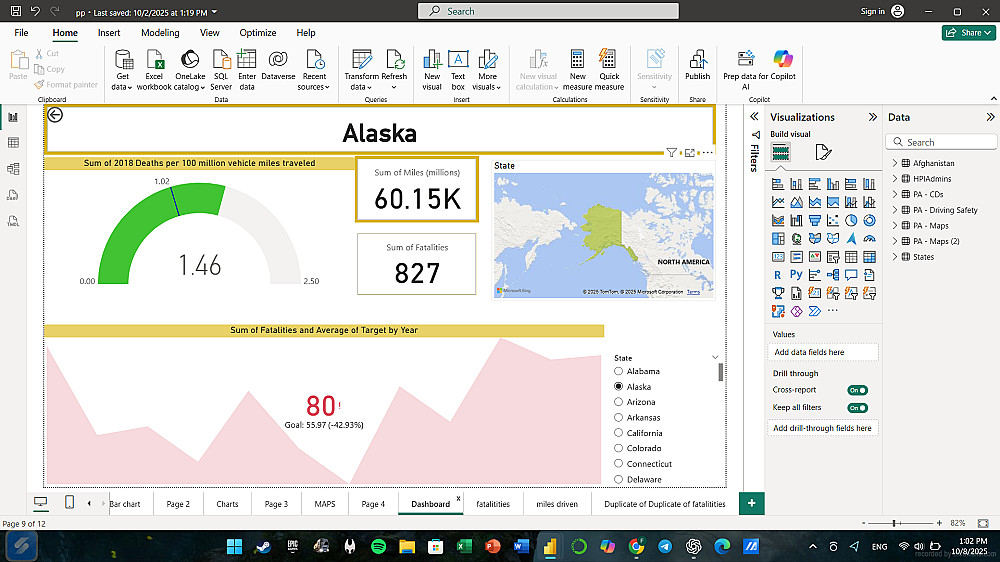
Task: Open the Copilot button
Action: click(783, 65)
